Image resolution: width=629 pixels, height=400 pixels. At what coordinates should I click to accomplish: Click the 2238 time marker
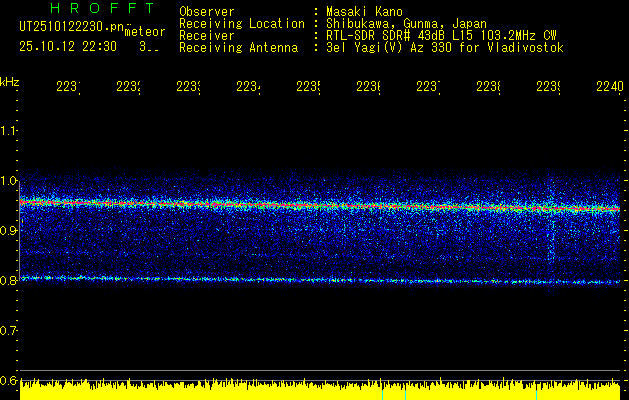click(x=489, y=86)
